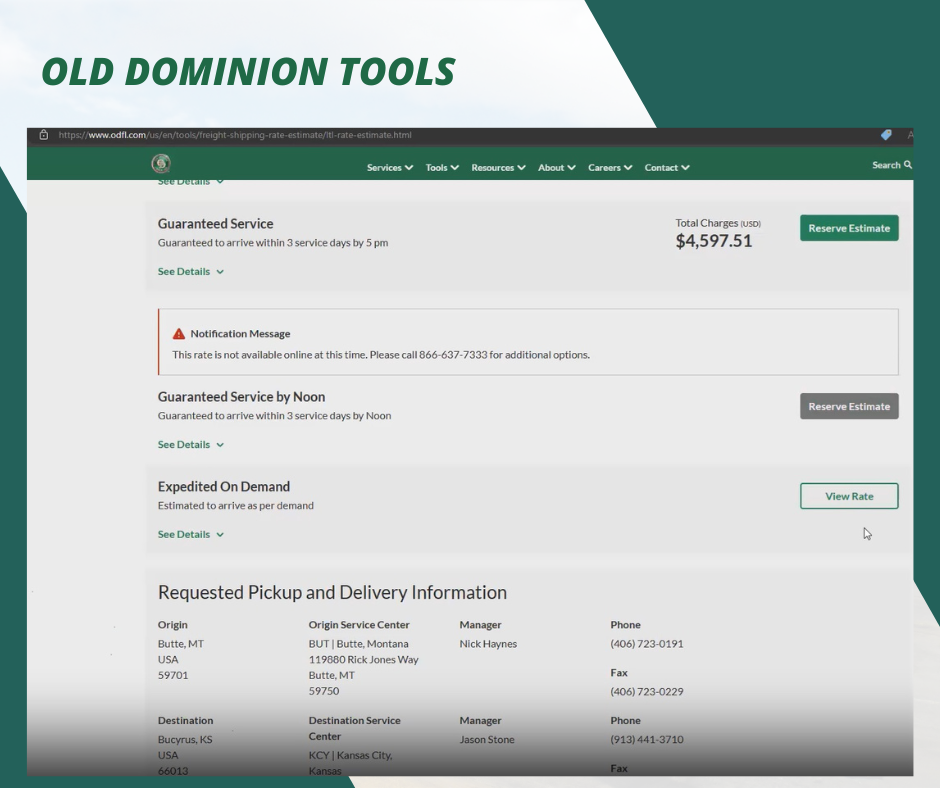Click View Rate for Expedited On Demand
Image resolution: width=940 pixels, height=788 pixels.
(849, 496)
